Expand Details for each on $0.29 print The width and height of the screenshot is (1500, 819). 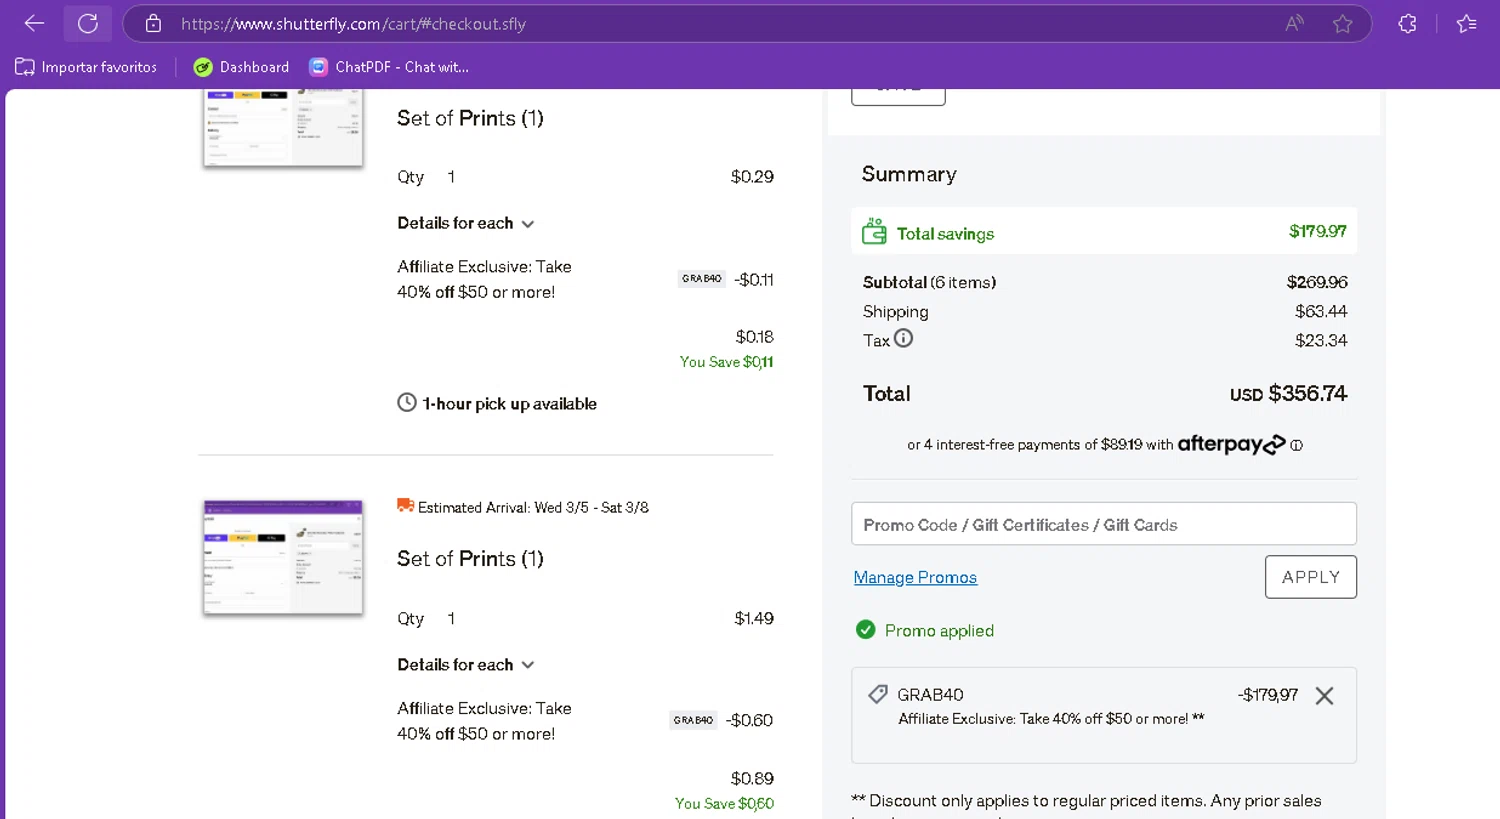[465, 223]
